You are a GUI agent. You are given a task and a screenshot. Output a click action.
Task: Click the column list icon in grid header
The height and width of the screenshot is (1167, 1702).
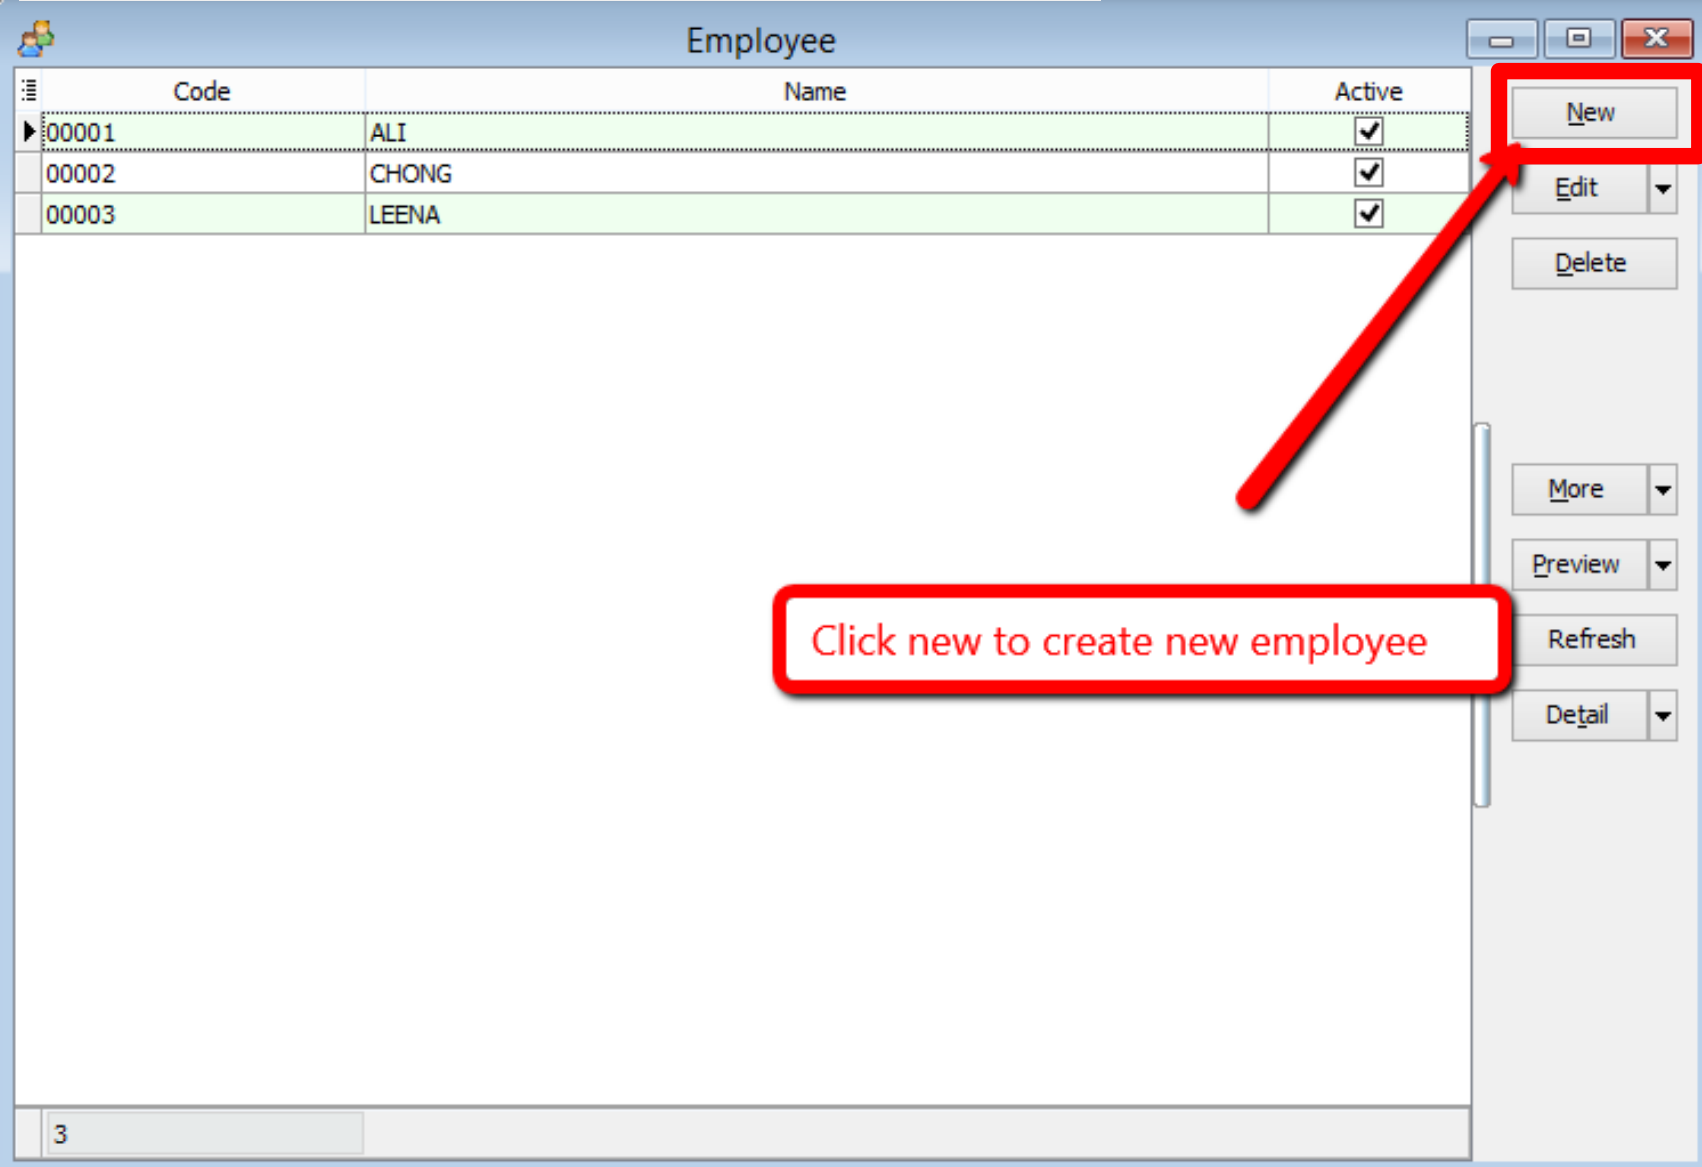[27, 90]
